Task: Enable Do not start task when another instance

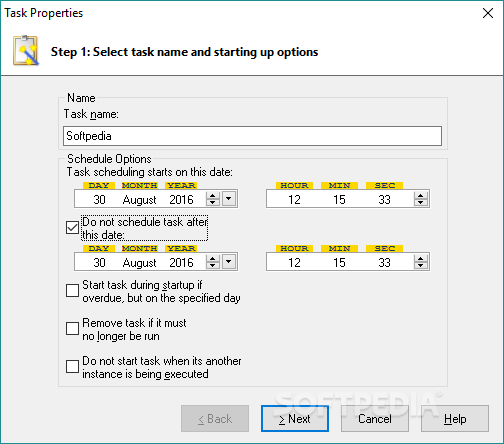Action: tap(72, 367)
